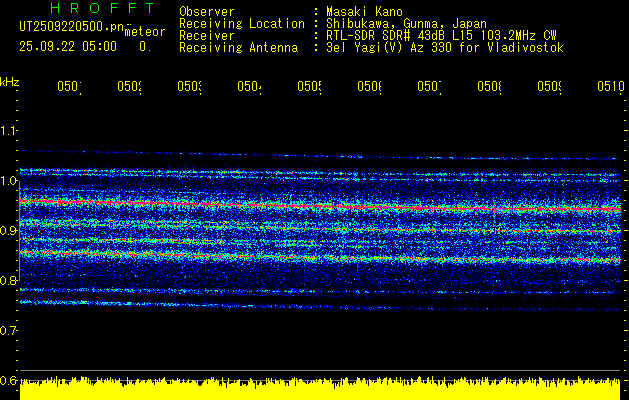Click the Receiving Antenna label
This screenshot has height=400, width=629.
click(239, 48)
